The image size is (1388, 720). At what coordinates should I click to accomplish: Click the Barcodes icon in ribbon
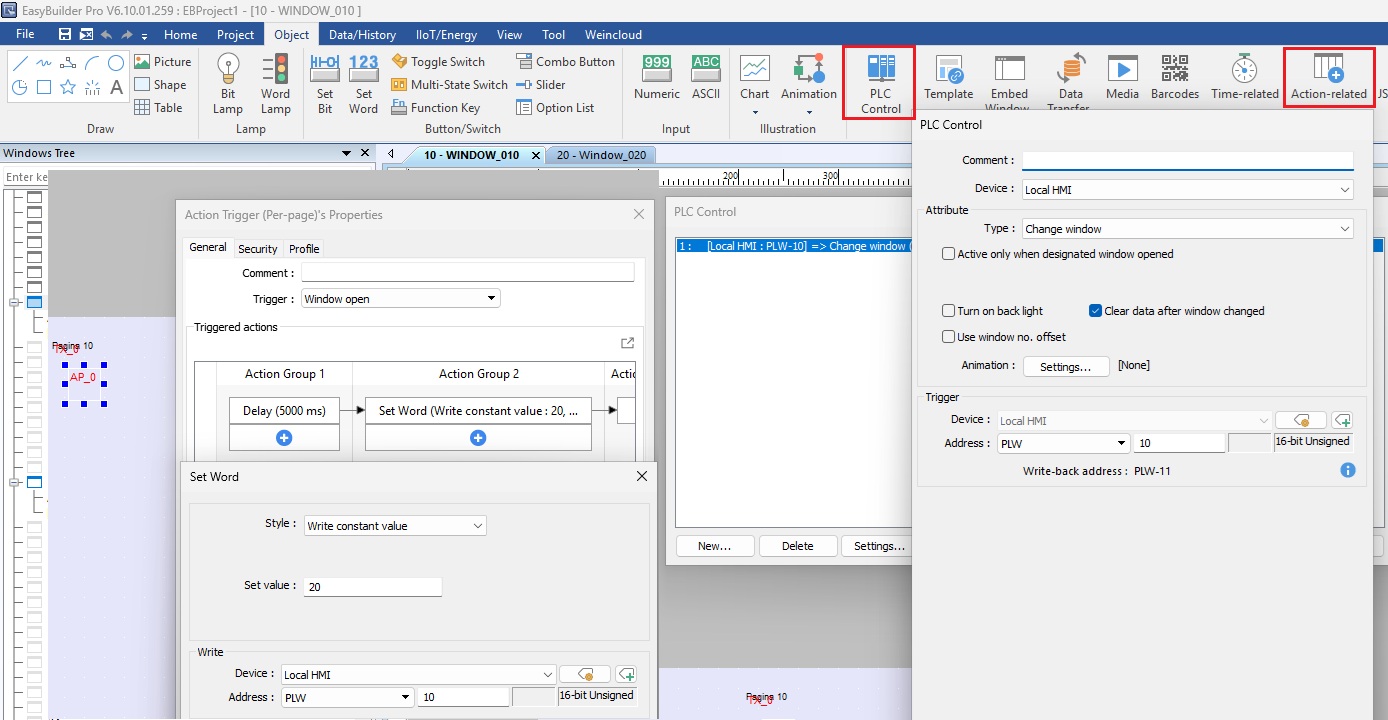click(1174, 77)
